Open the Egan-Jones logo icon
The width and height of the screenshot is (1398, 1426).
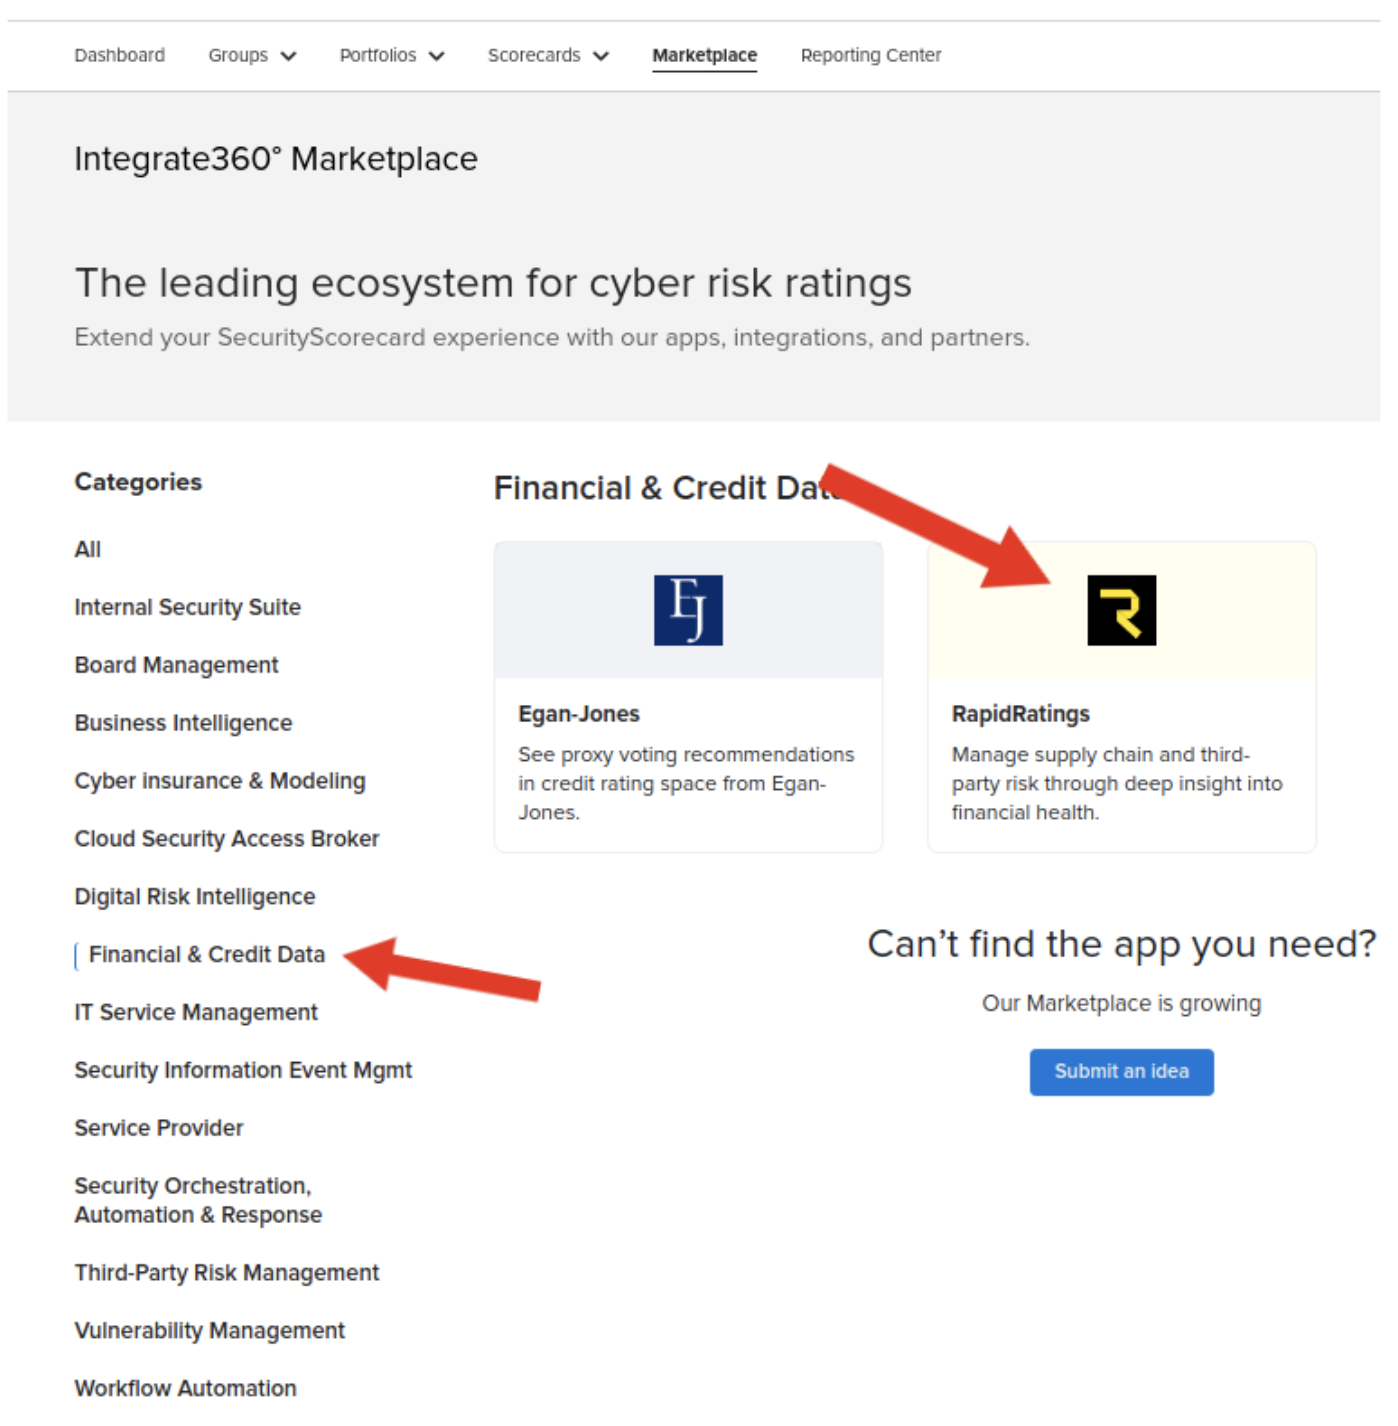688,610
